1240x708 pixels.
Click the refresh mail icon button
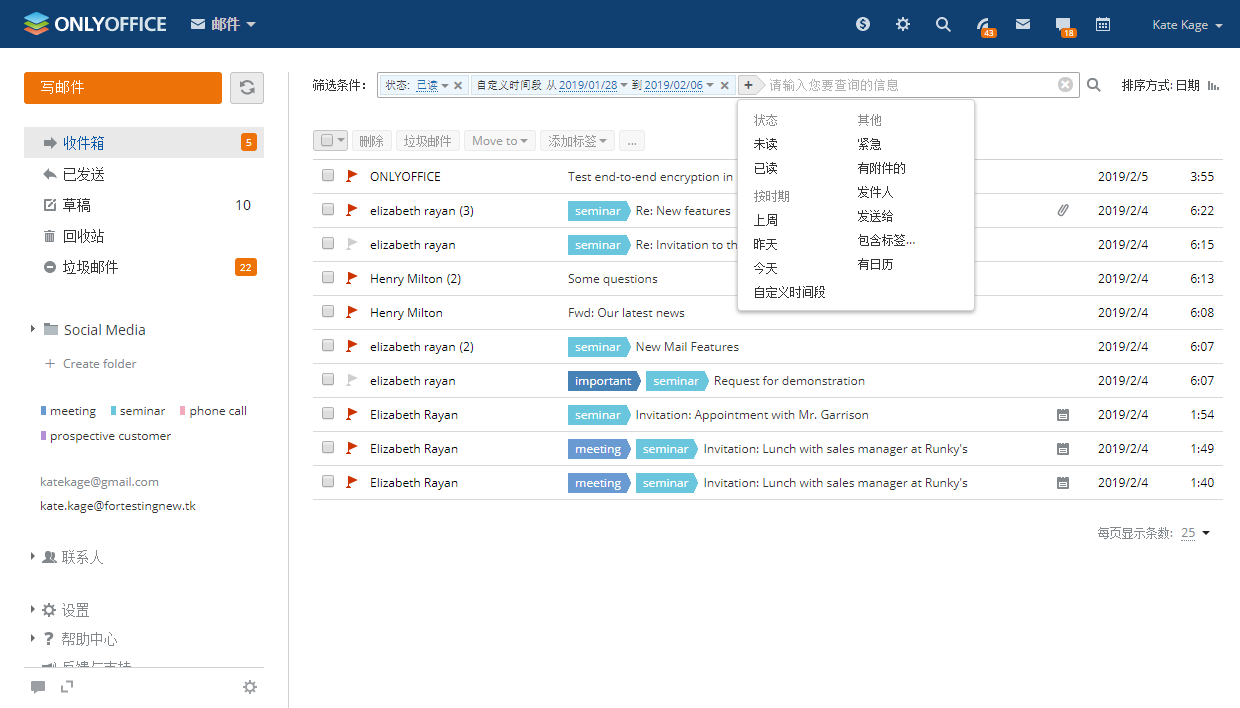point(247,88)
